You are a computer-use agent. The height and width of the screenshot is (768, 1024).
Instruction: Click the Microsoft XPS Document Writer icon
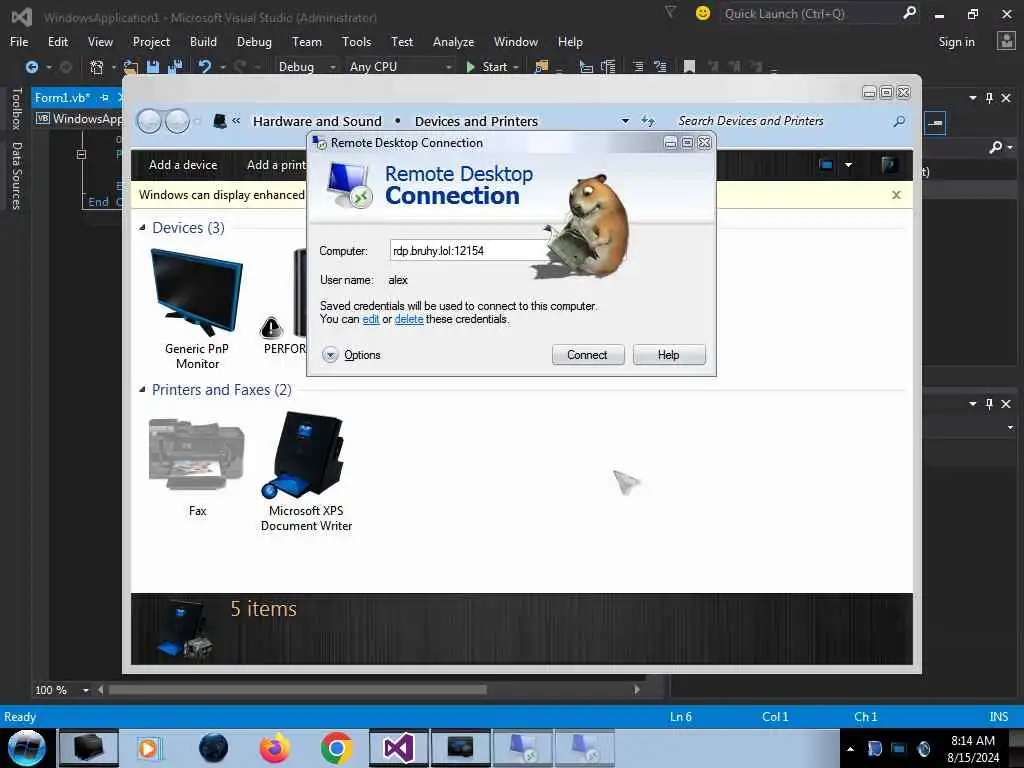304,455
